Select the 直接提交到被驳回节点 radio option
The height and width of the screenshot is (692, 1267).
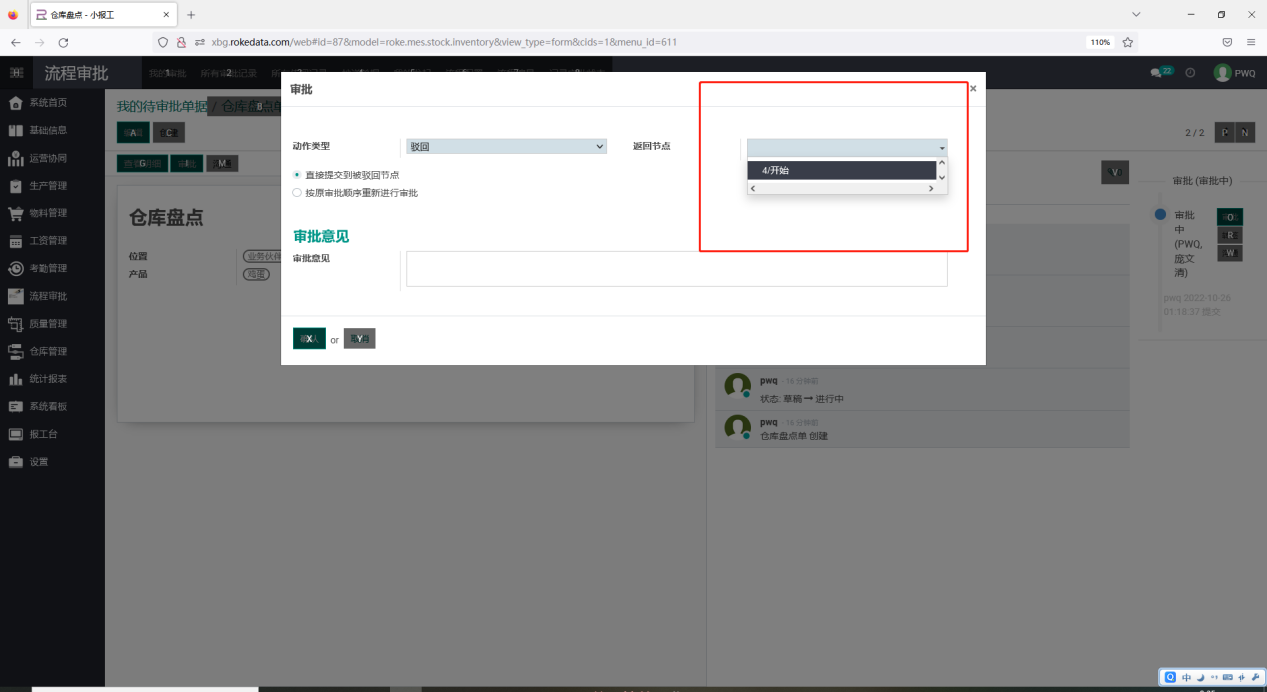[x=296, y=175]
